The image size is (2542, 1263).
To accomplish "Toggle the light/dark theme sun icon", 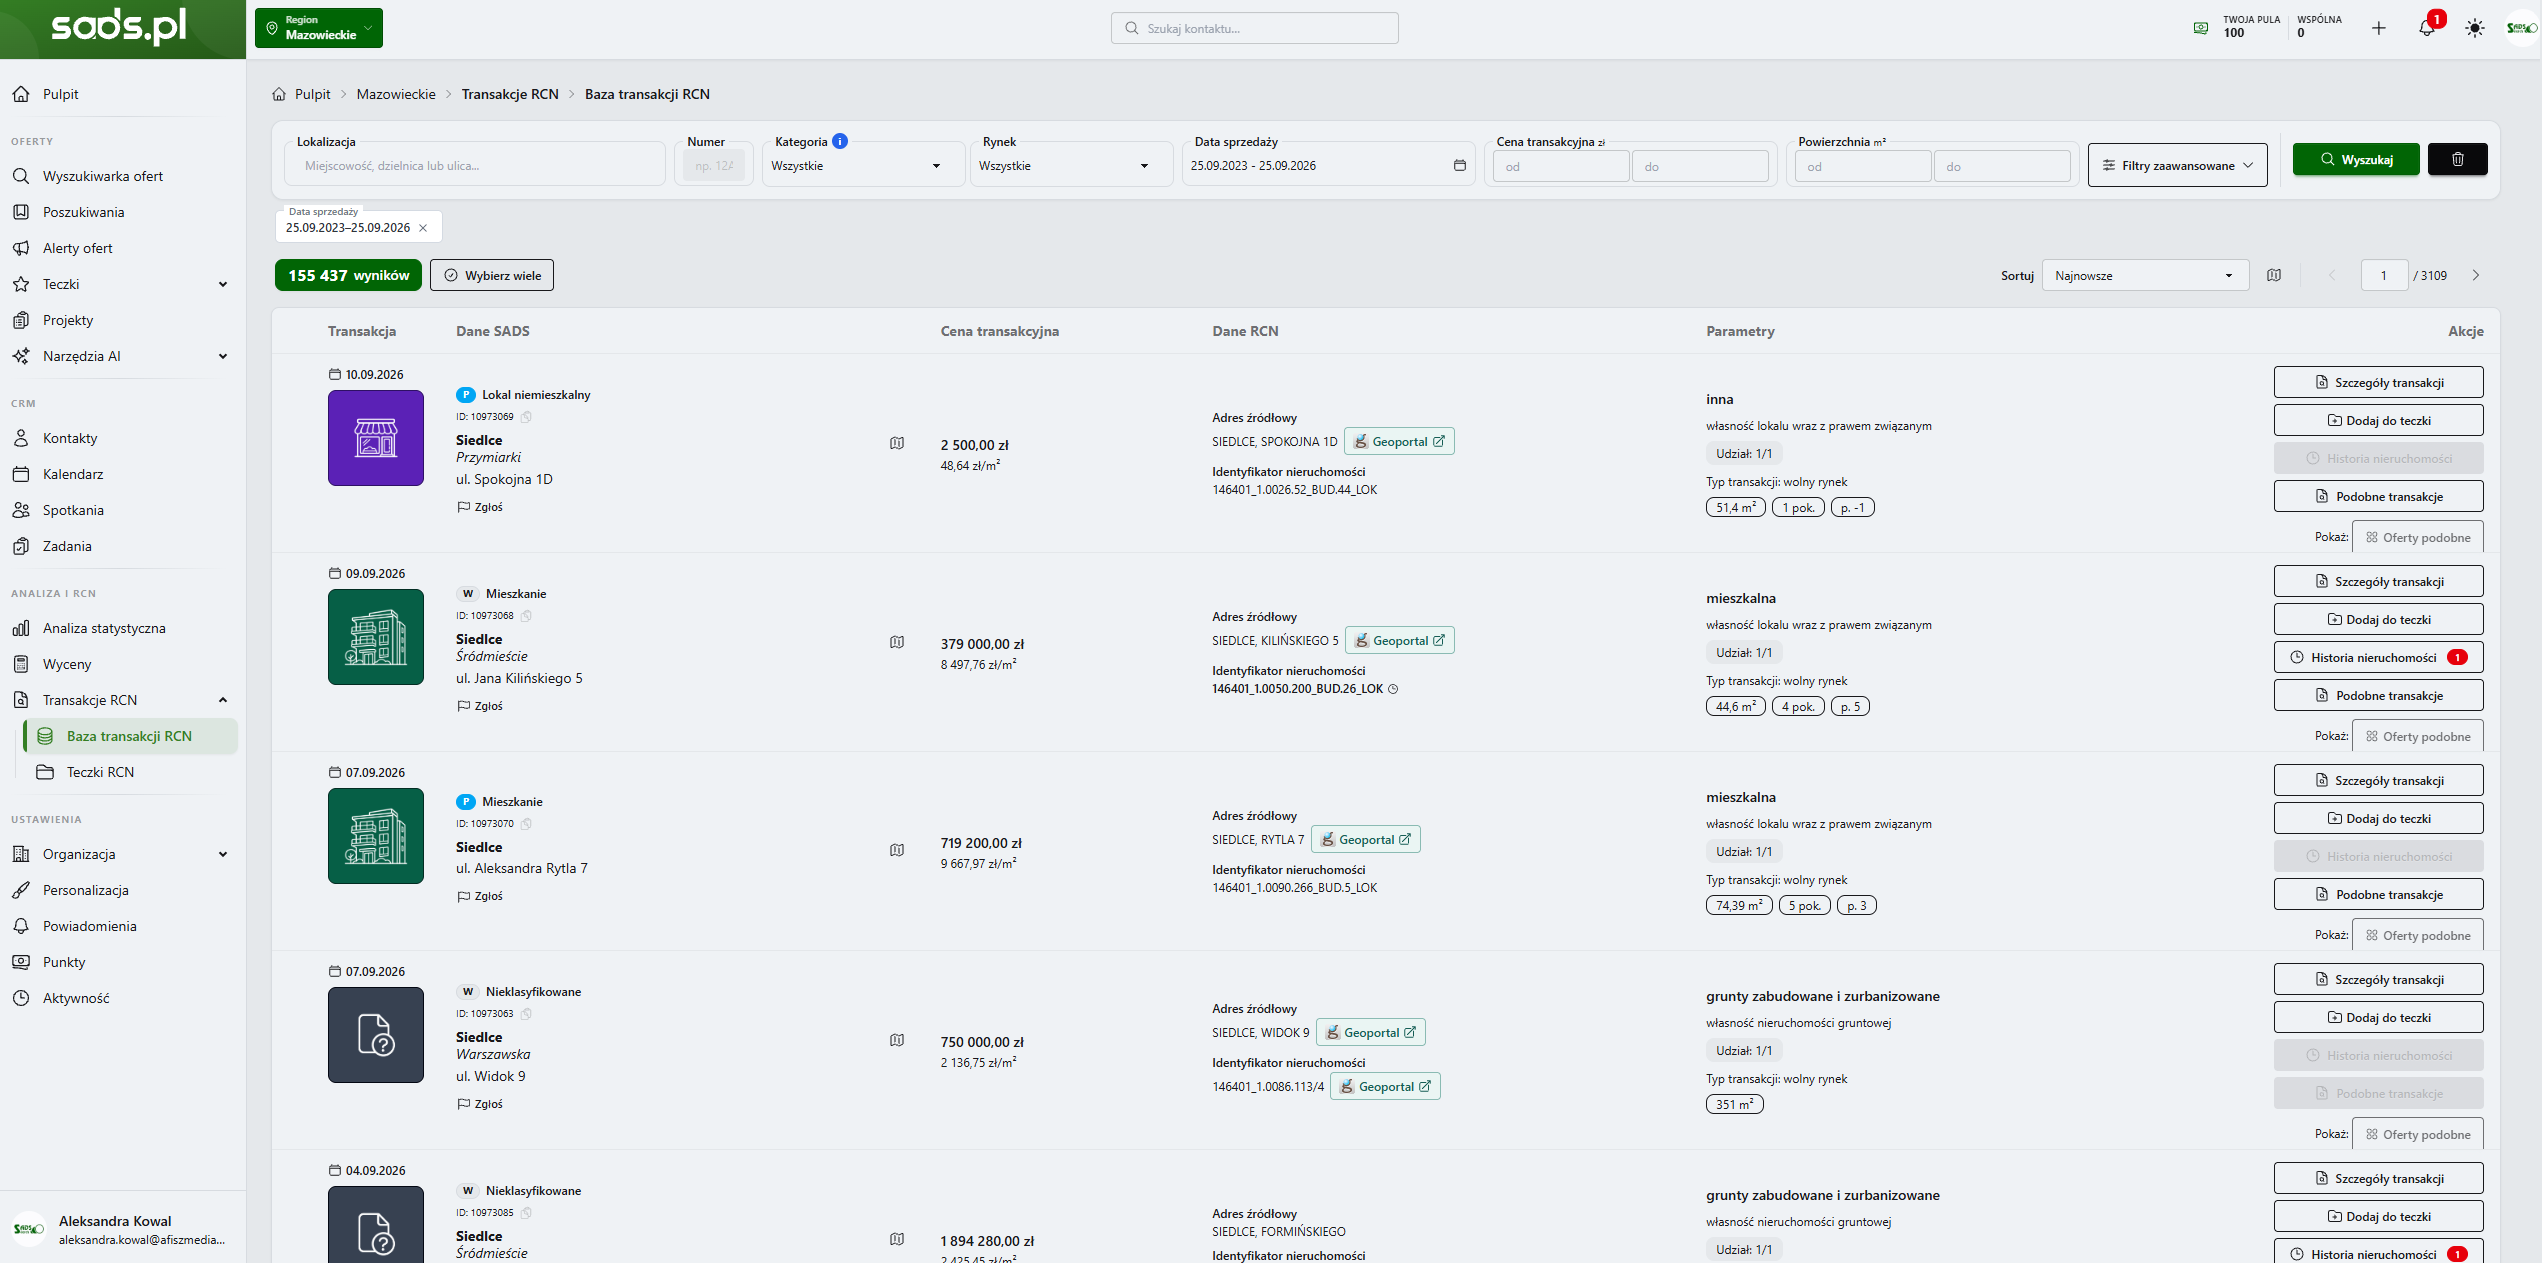I will coord(2474,28).
